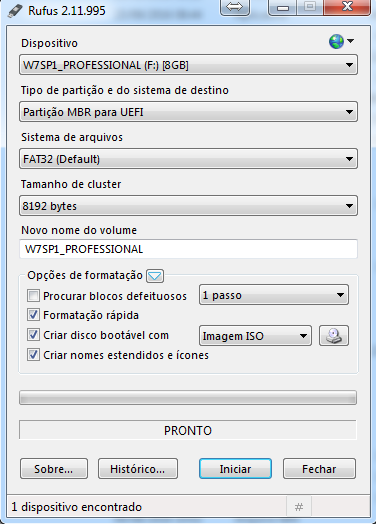
Task: Click the format progress bar
Action: point(188,398)
